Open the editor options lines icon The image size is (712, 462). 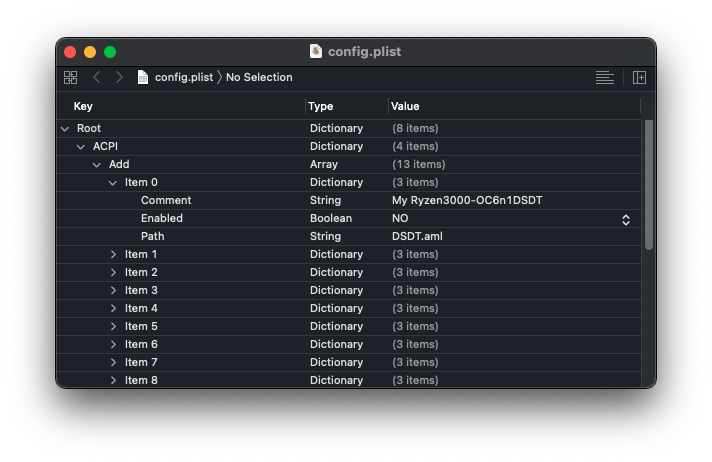coord(604,77)
